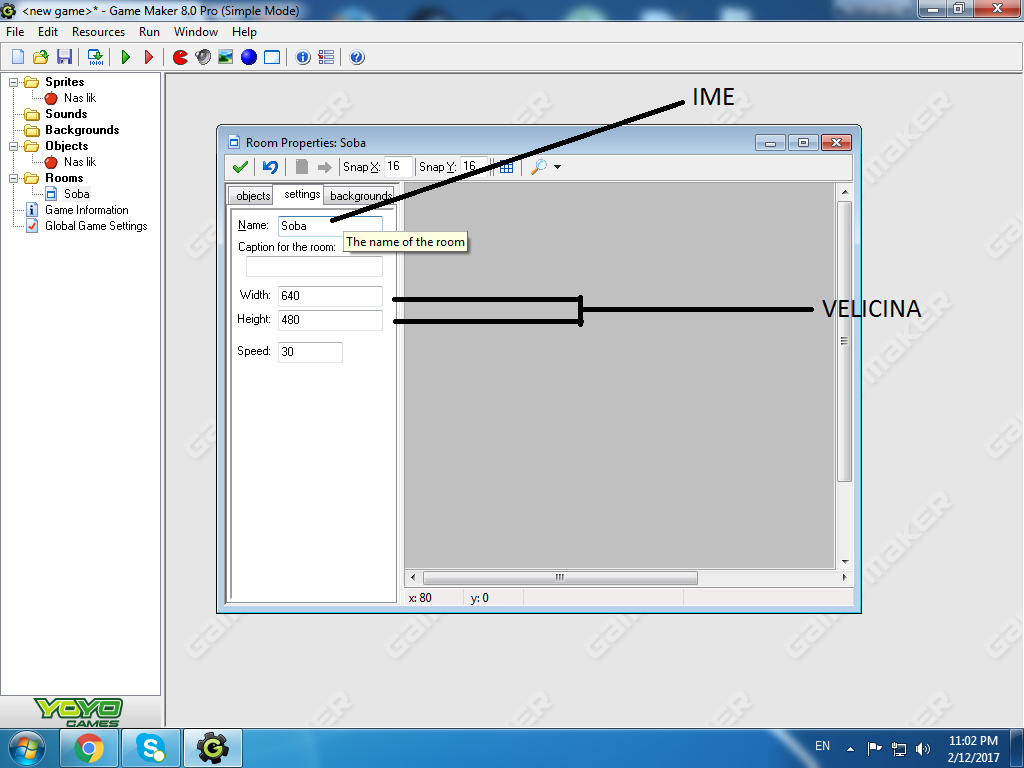Open the Help menu
The image size is (1024, 768).
[244, 32]
